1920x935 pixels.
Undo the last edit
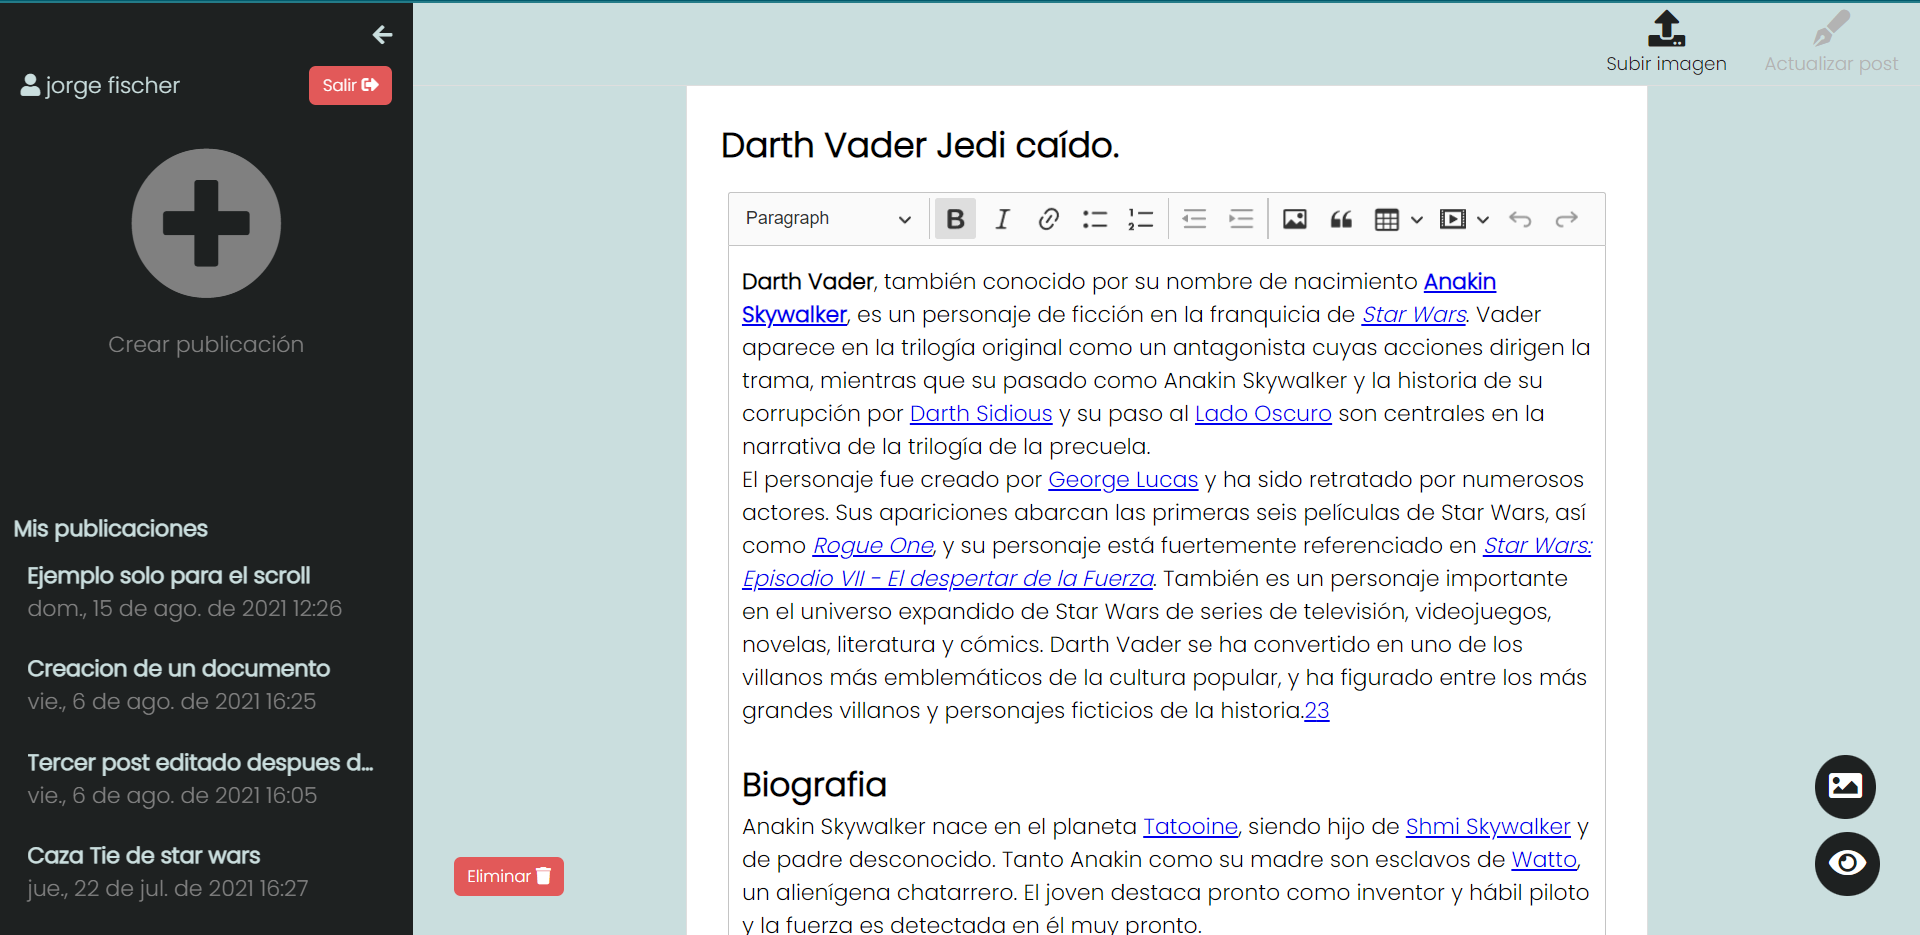click(1520, 219)
